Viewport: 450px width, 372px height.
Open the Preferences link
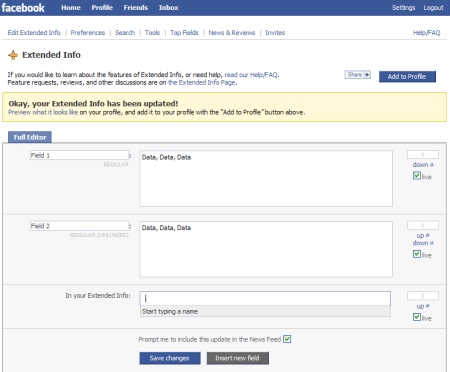[x=88, y=33]
